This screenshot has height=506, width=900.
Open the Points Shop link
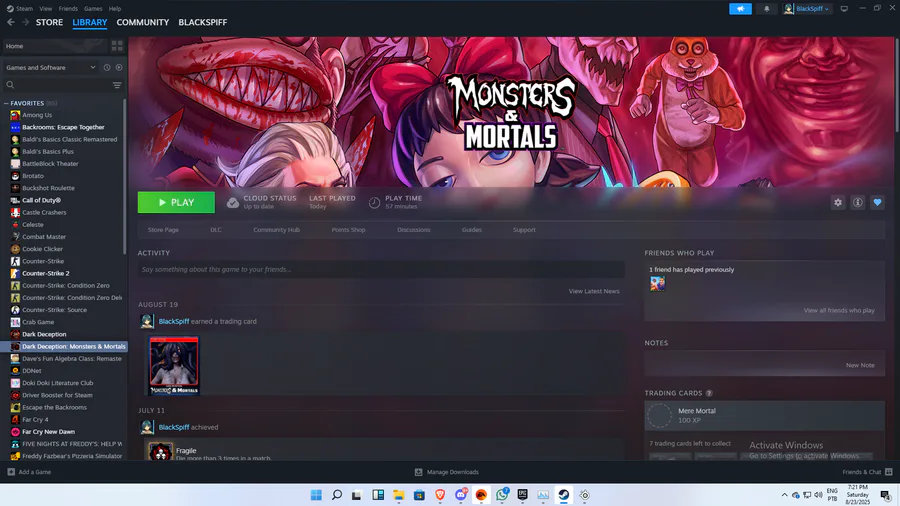click(x=348, y=229)
